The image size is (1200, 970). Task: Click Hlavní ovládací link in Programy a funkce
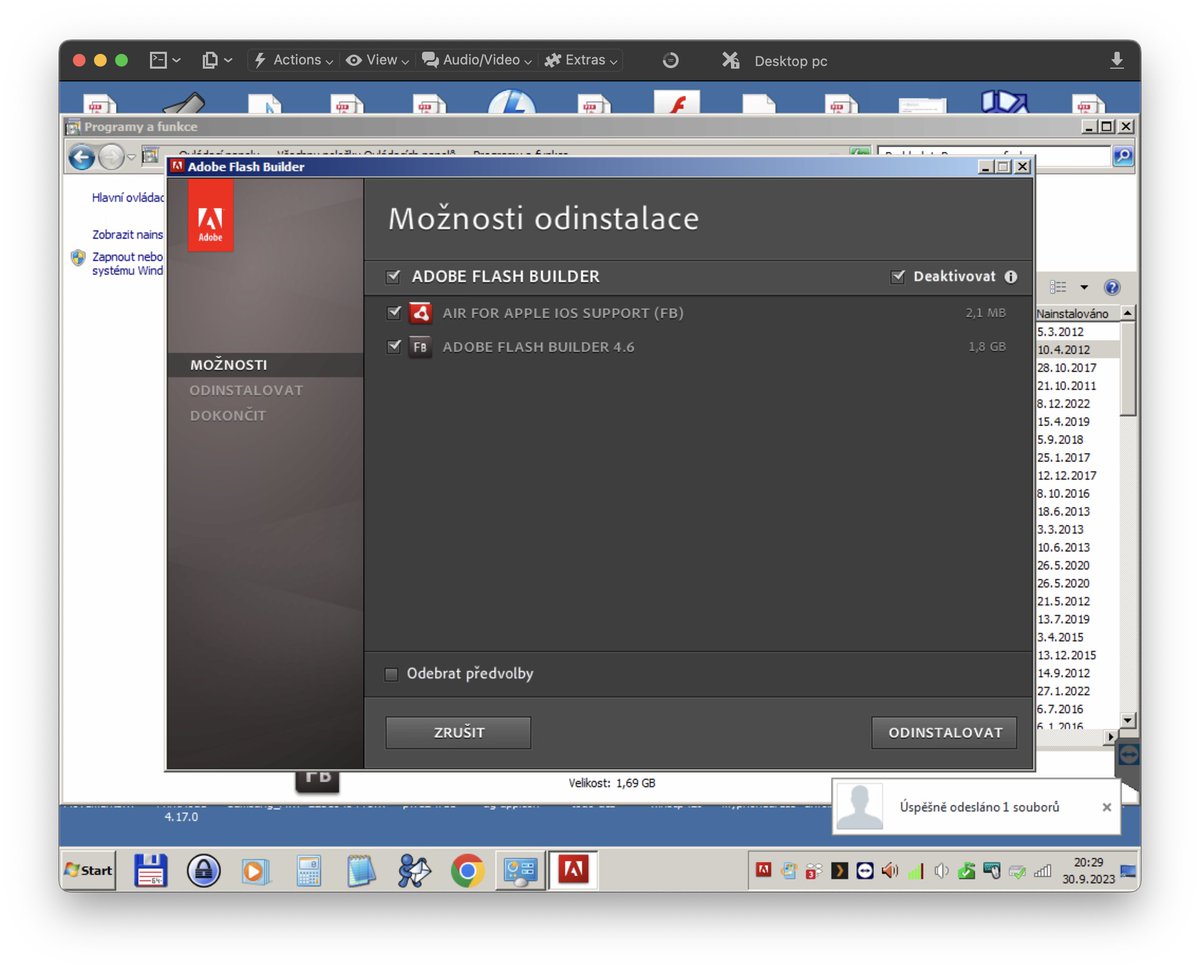coord(127,198)
